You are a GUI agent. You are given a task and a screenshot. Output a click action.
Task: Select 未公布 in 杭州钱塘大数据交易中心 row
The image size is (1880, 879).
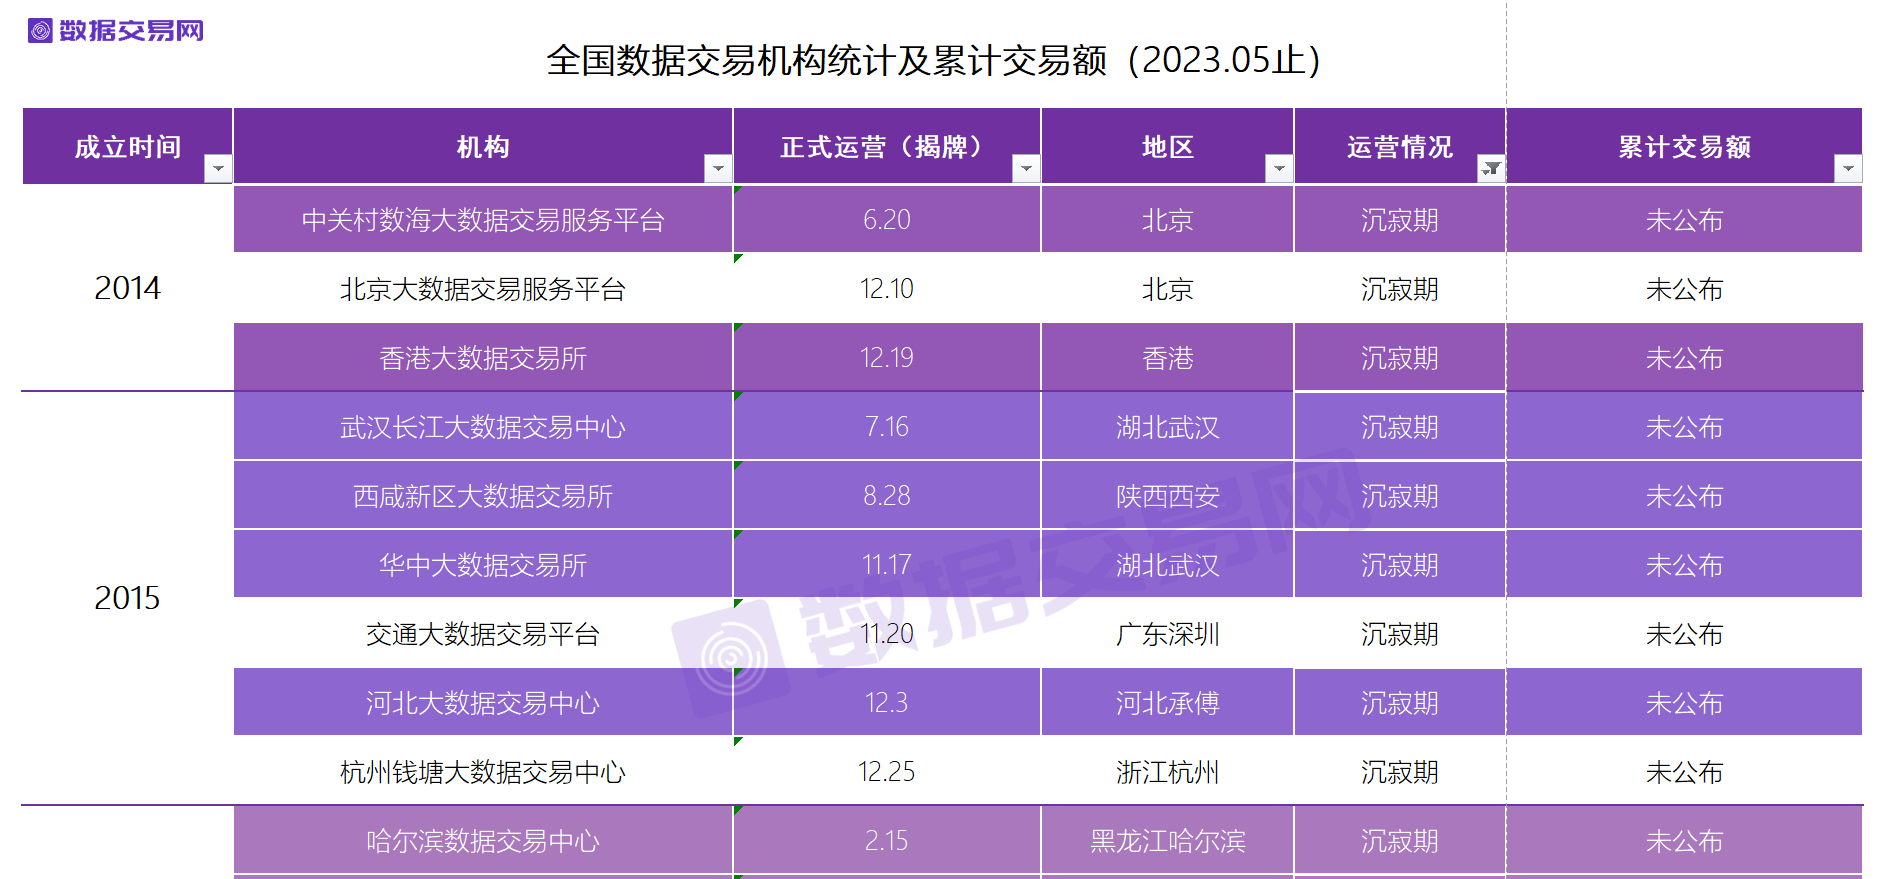pos(1685,772)
